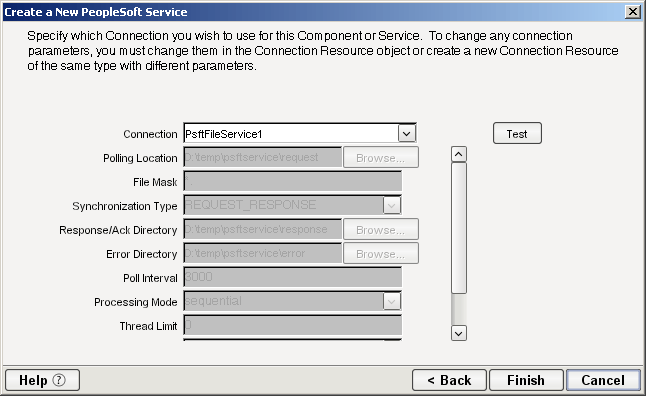646x396 pixels.
Task: Open the Connection dropdown arrow
Action: [407, 134]
